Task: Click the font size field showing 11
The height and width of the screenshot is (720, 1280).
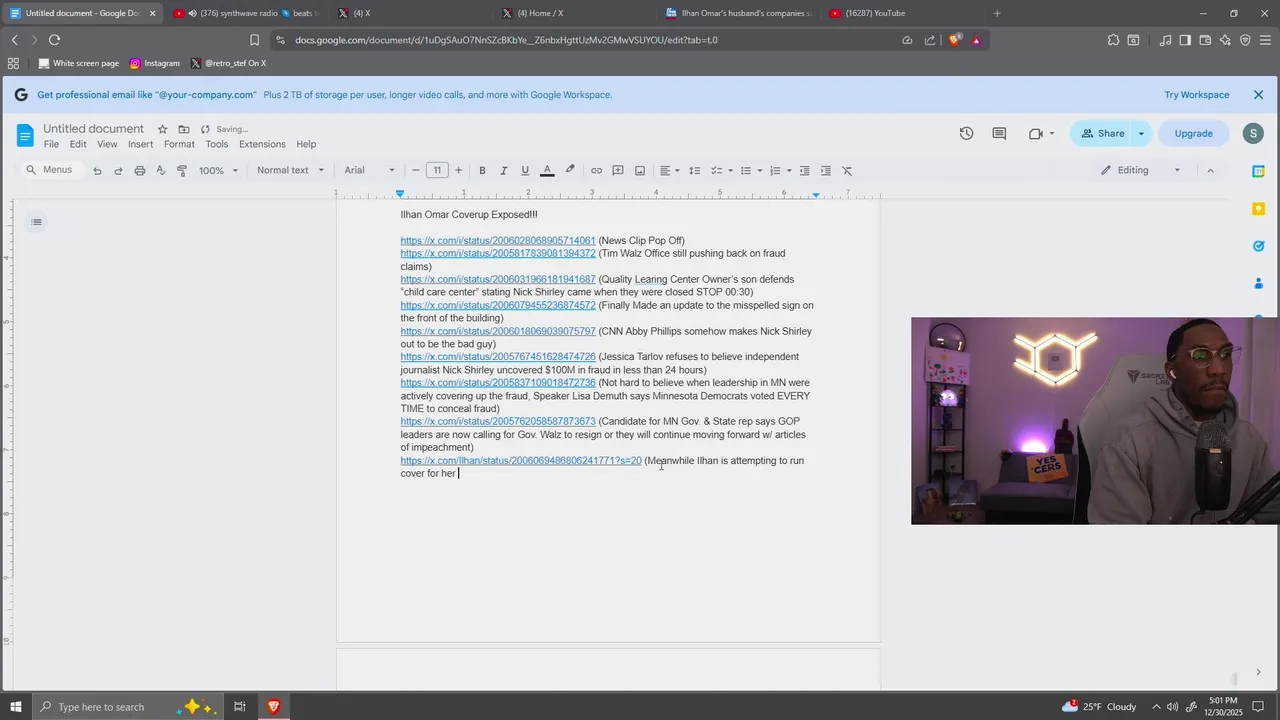Action: pos(437,171)
